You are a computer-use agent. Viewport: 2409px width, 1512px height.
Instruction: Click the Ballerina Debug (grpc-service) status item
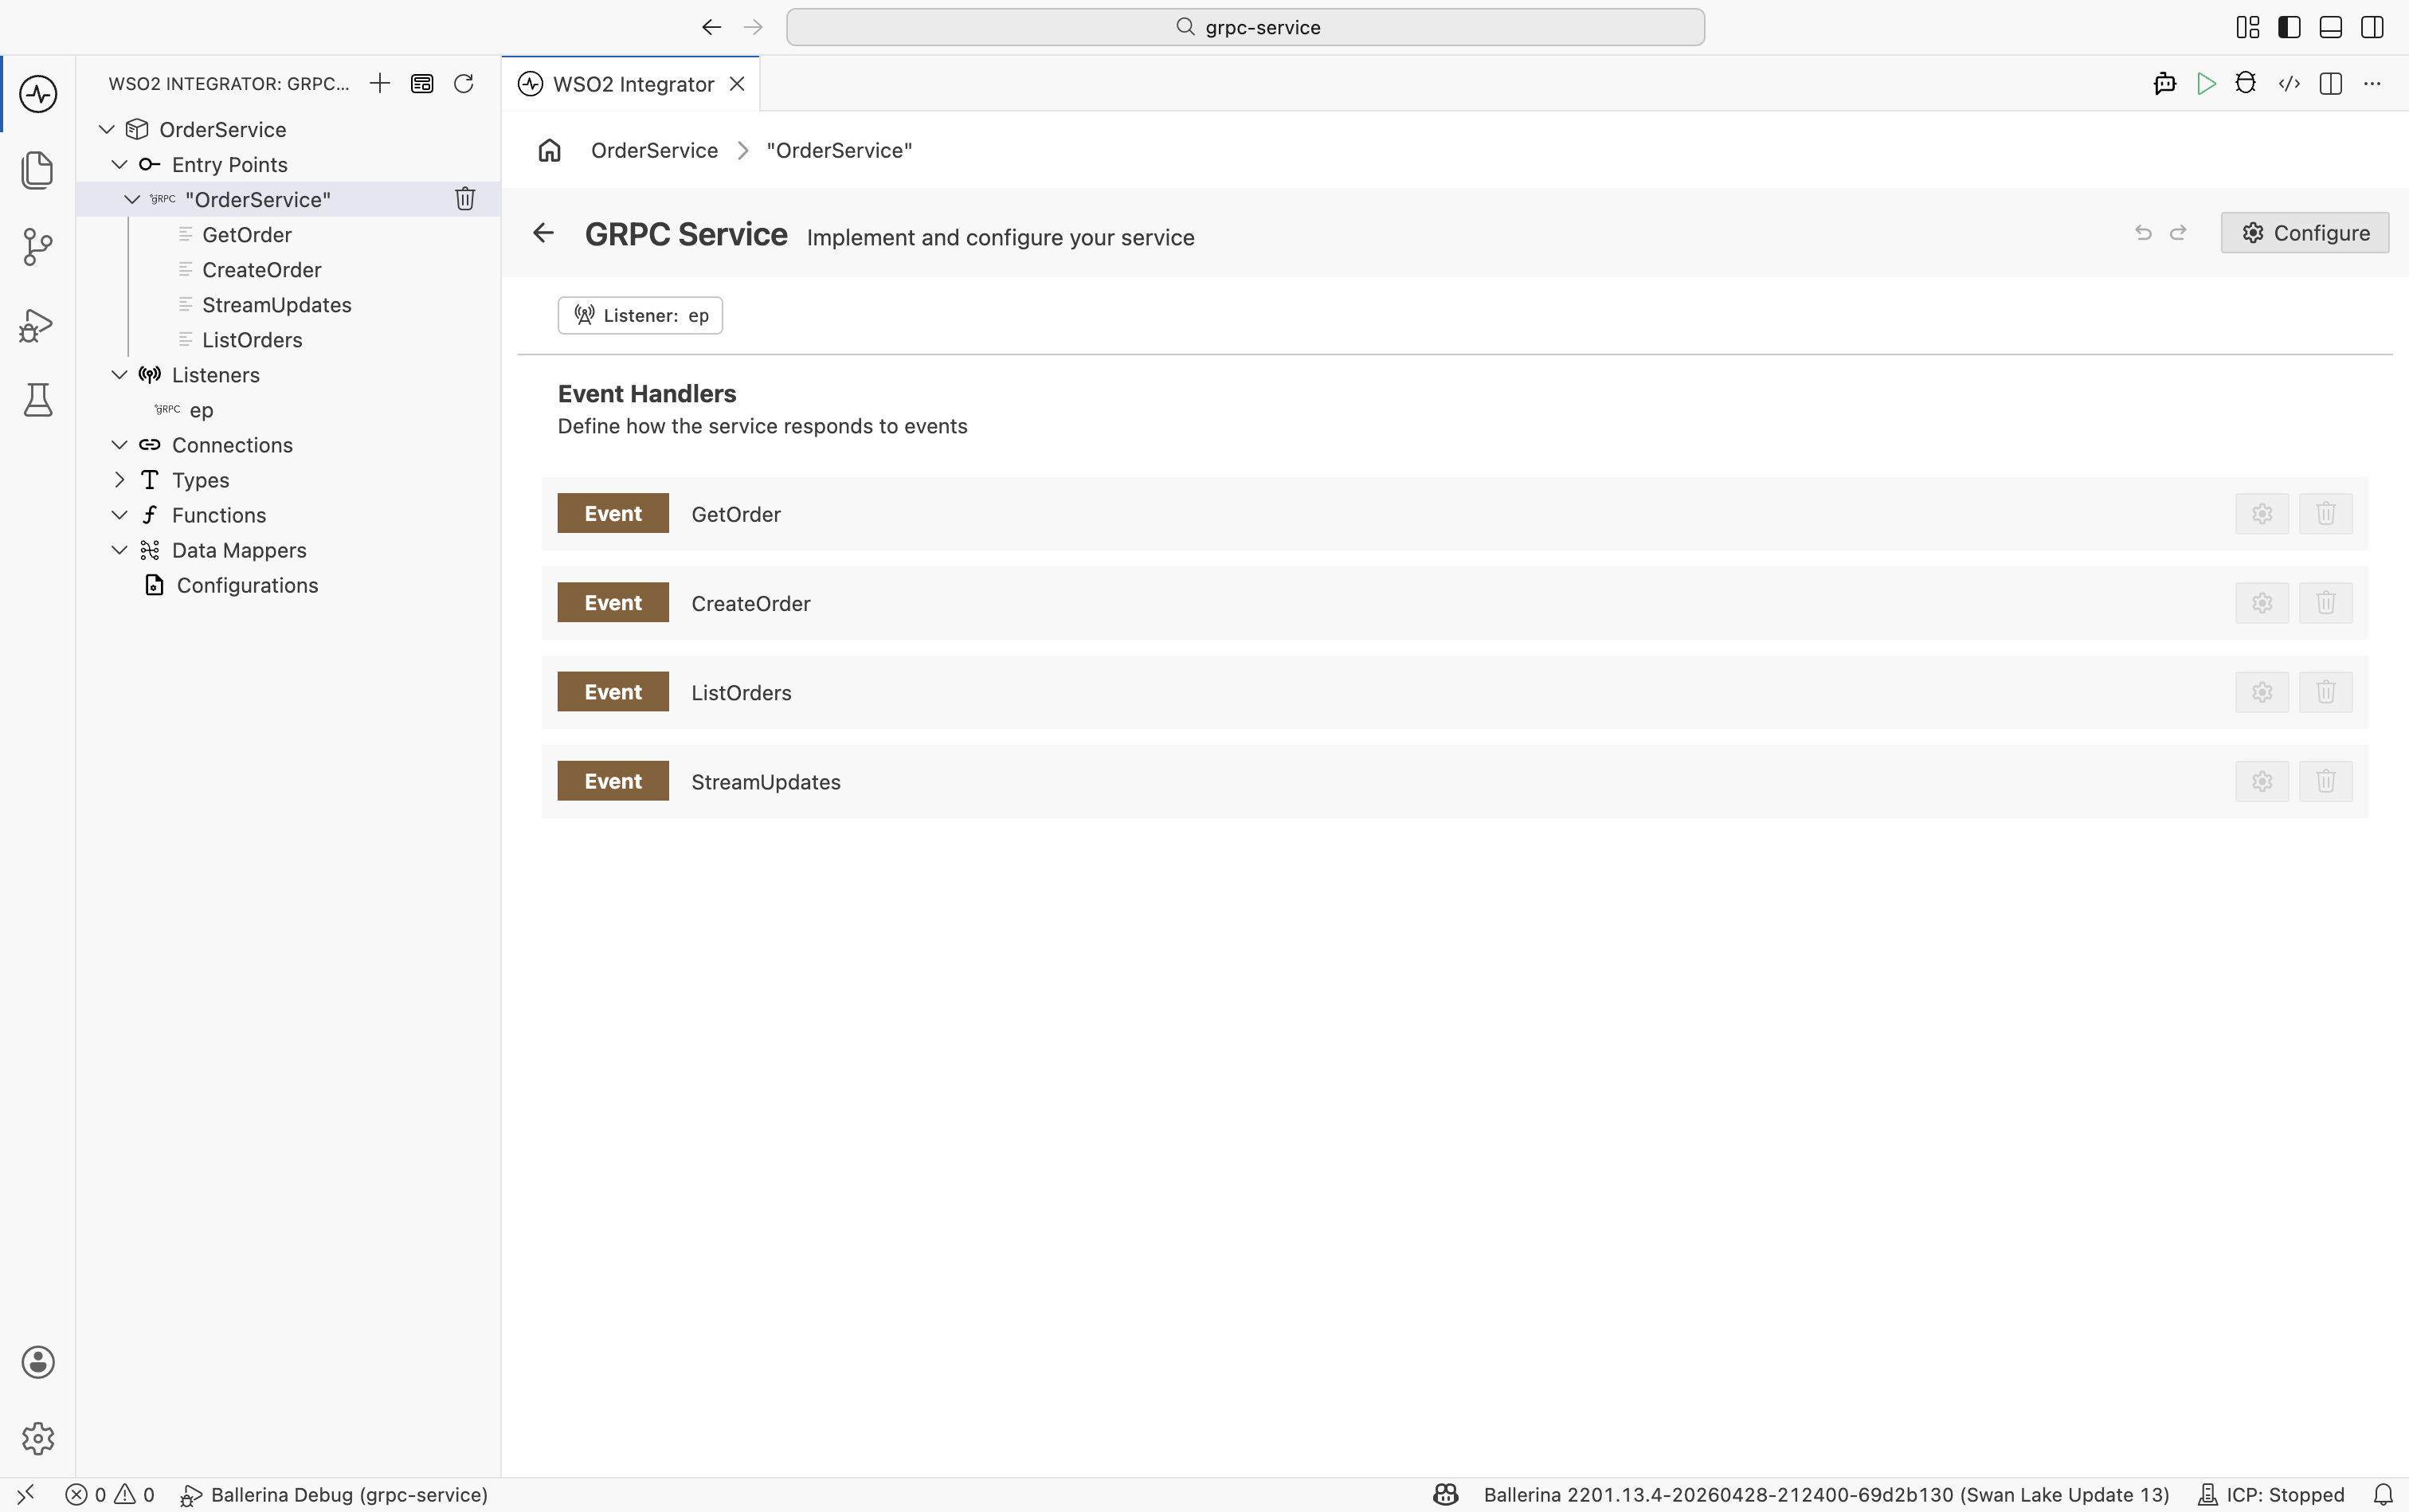point(334,1494)
